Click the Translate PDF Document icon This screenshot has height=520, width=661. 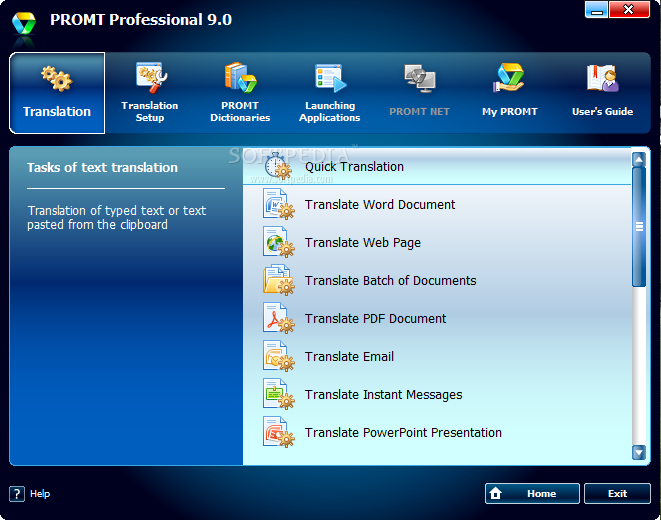tap(278, 318)
